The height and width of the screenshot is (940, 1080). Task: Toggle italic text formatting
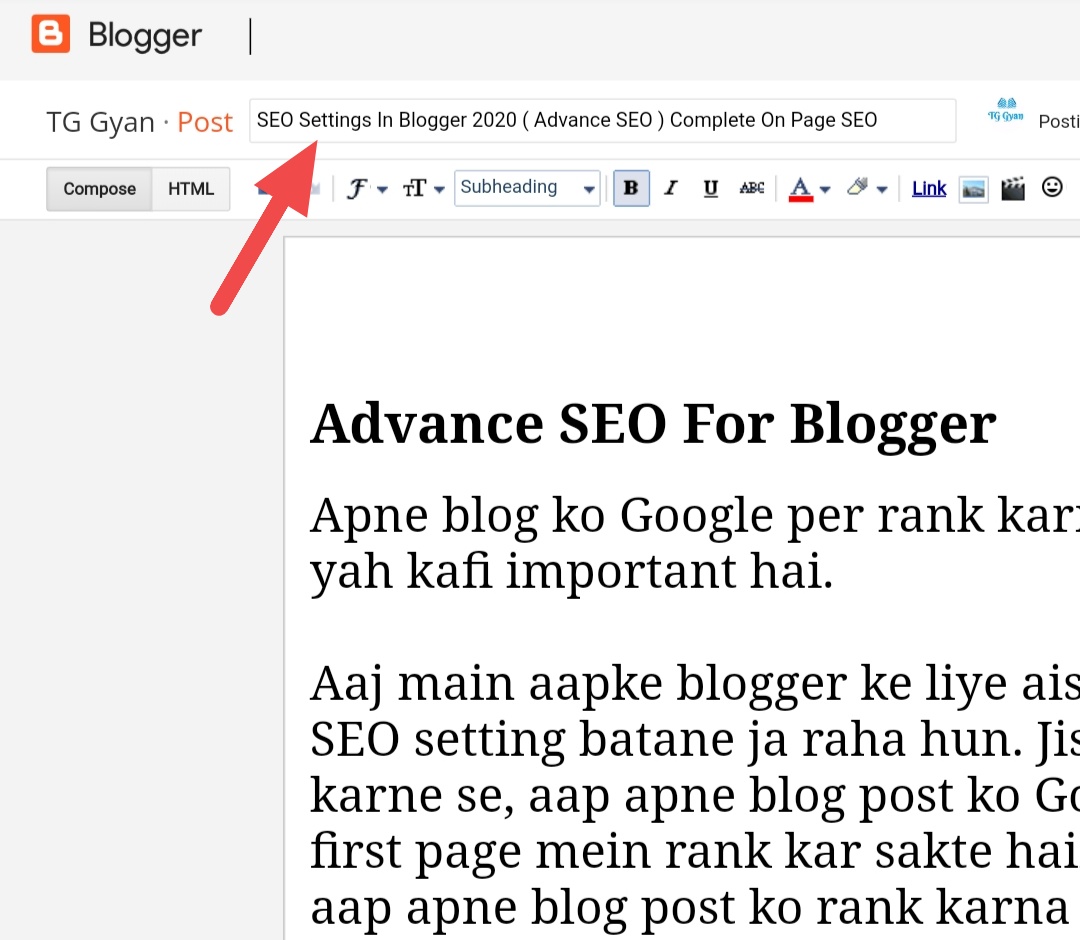[671, 188]
